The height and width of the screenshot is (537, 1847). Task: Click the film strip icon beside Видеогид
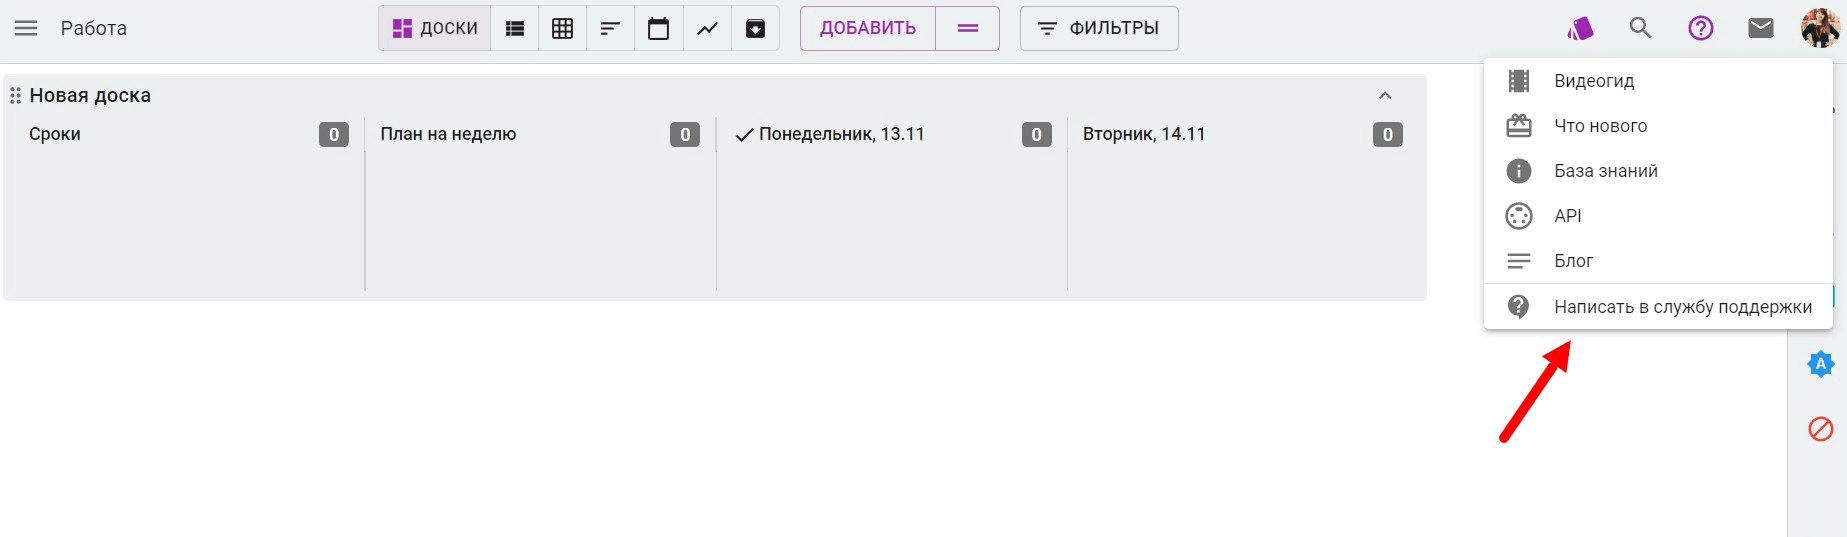[1519, 81]
